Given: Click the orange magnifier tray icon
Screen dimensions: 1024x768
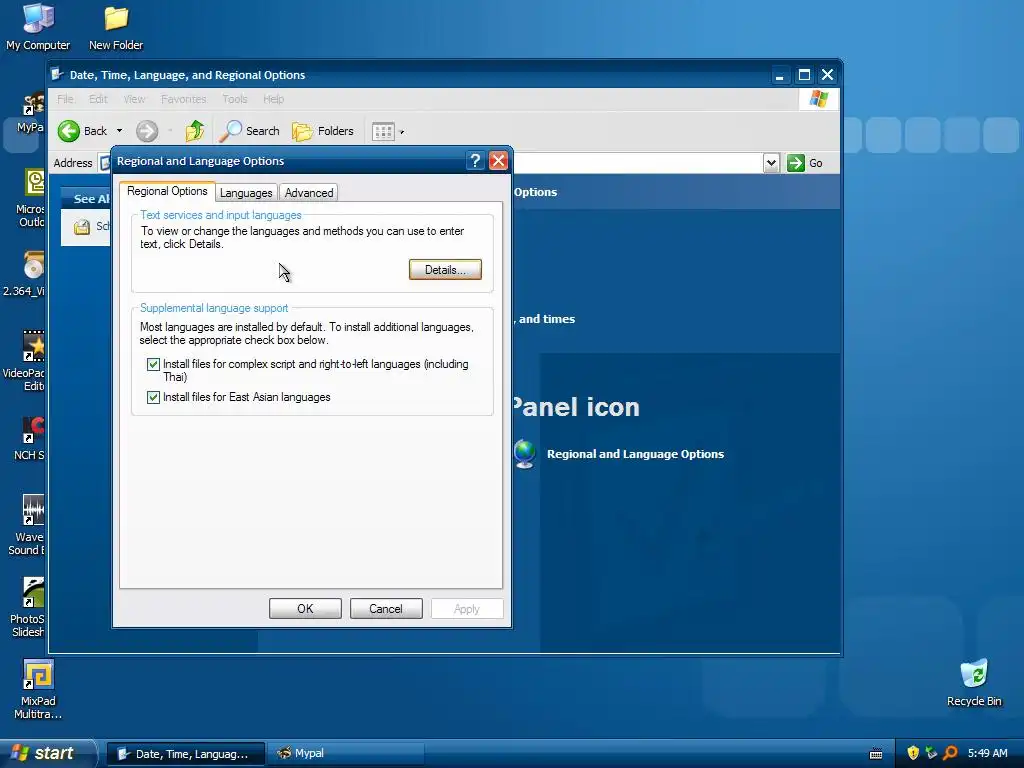Looking at the screenshot, I should 950,753.
